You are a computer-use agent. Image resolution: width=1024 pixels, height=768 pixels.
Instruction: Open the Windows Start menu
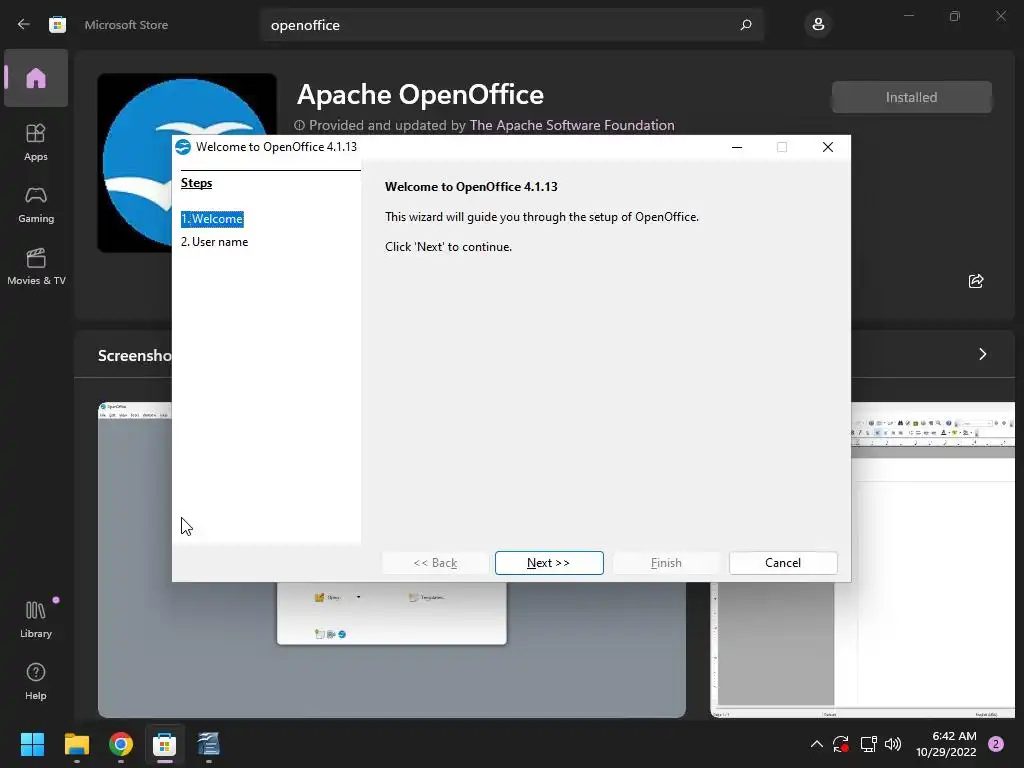coord(32,744)
